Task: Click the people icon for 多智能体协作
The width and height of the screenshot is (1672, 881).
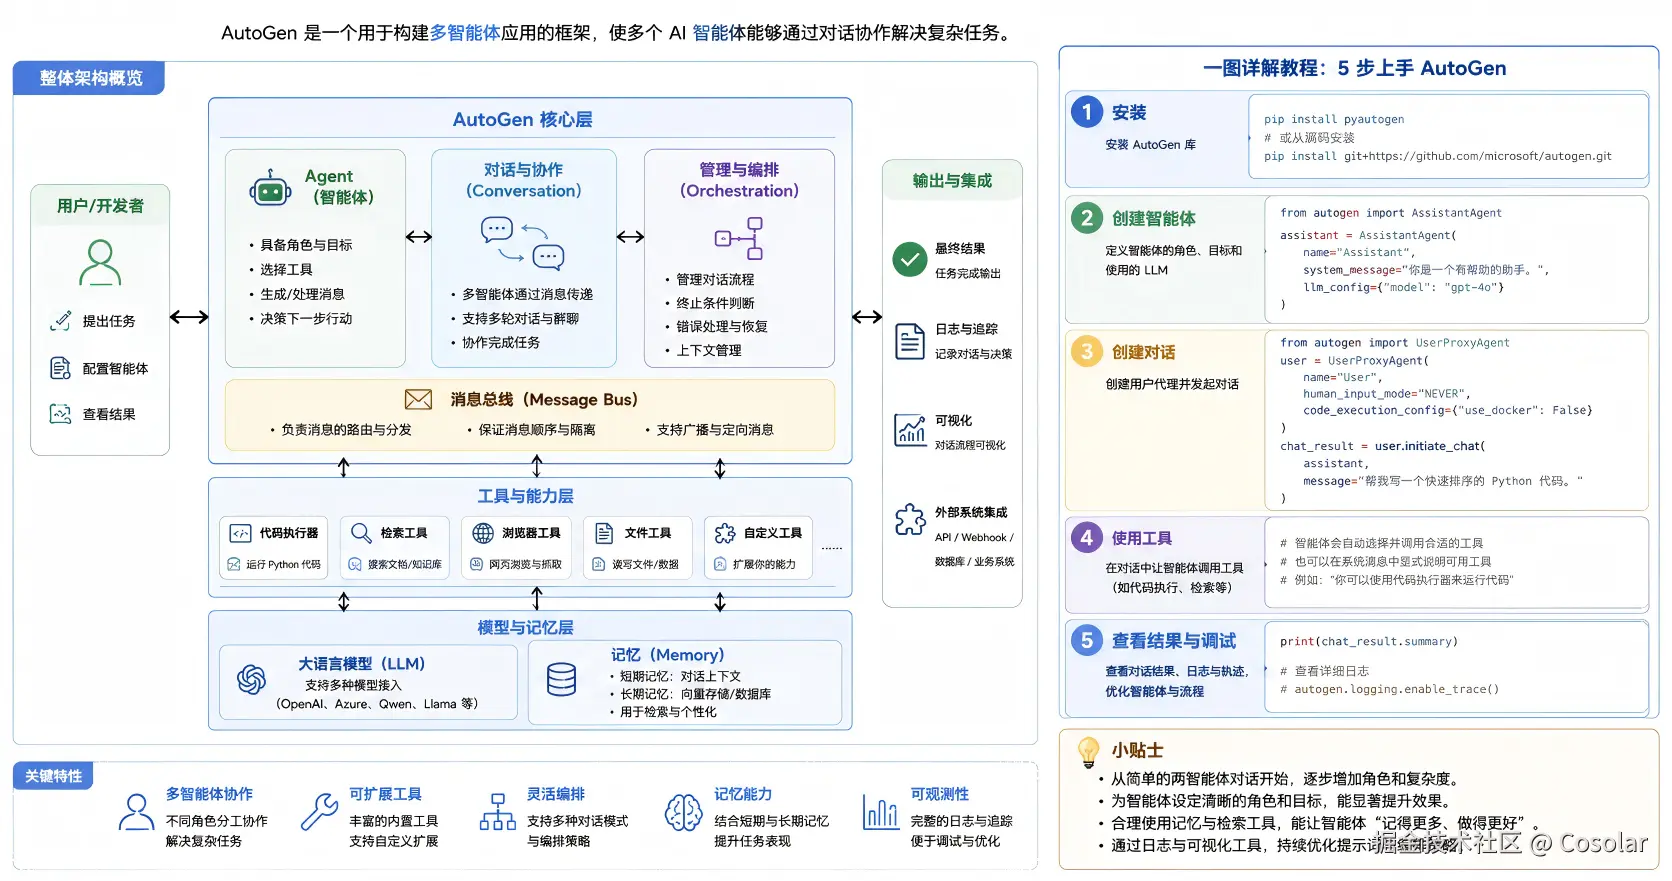Action: tap(137, 812)
